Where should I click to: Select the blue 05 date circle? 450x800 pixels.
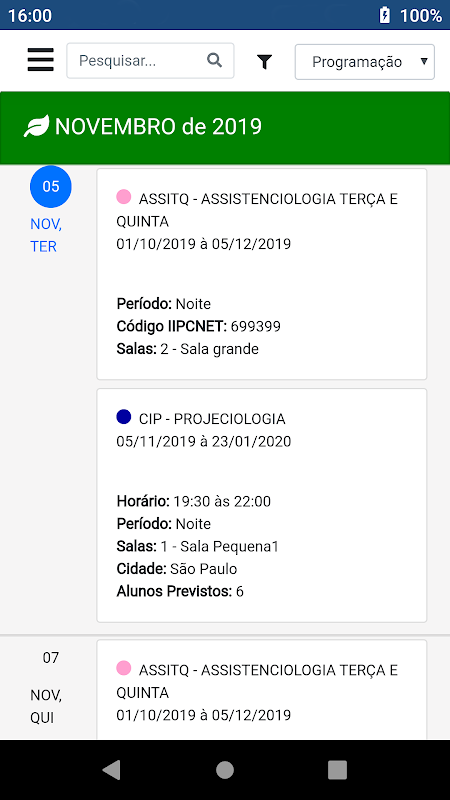pyautogui.click(x=51, y=186)
